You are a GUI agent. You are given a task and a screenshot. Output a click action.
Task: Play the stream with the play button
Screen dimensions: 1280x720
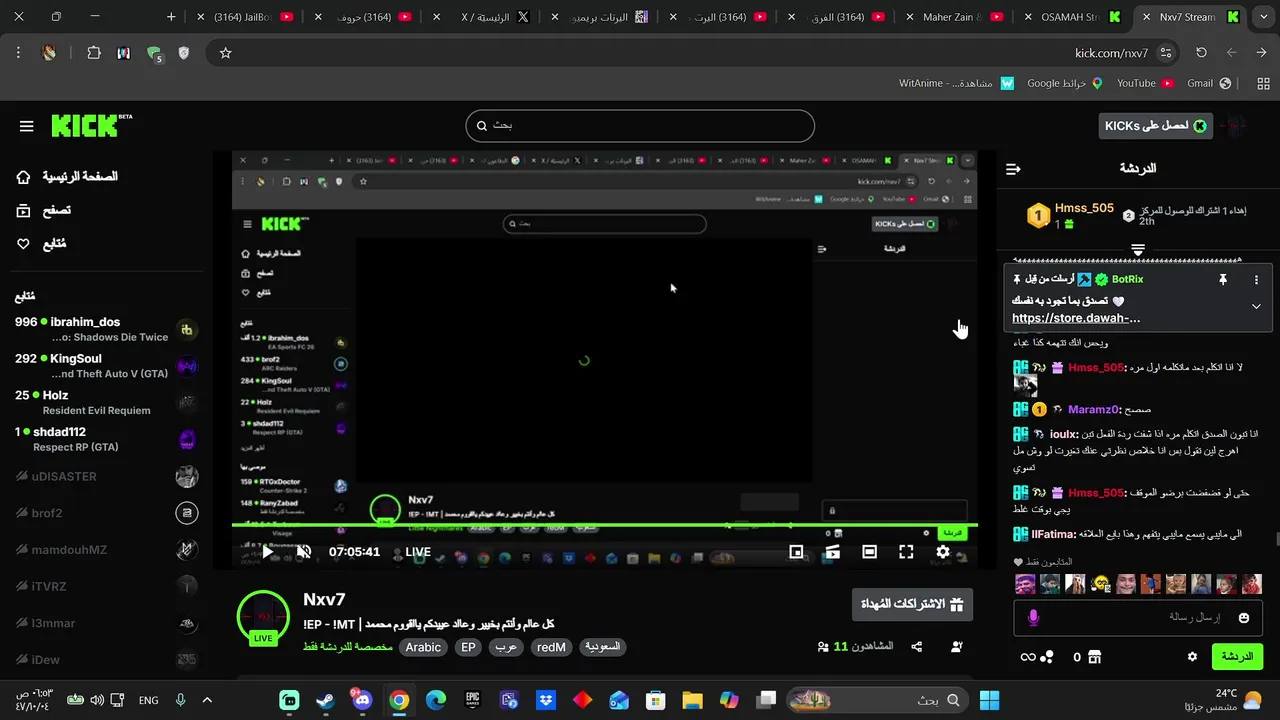268,552
